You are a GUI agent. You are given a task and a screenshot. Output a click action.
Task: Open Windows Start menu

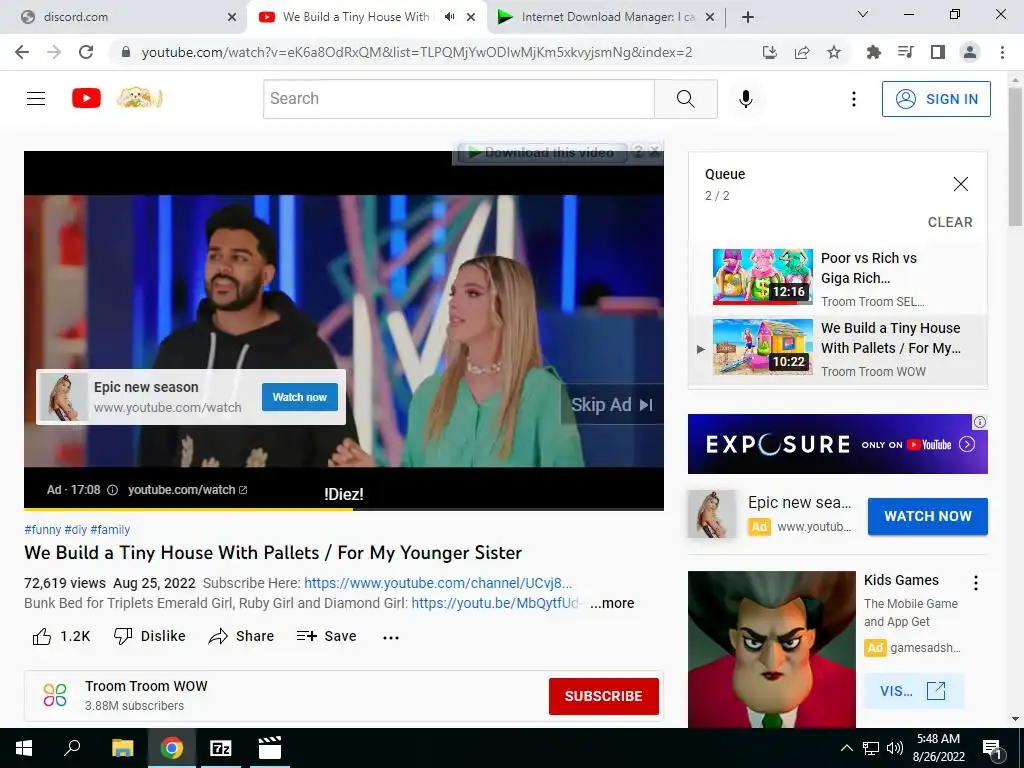24,748
